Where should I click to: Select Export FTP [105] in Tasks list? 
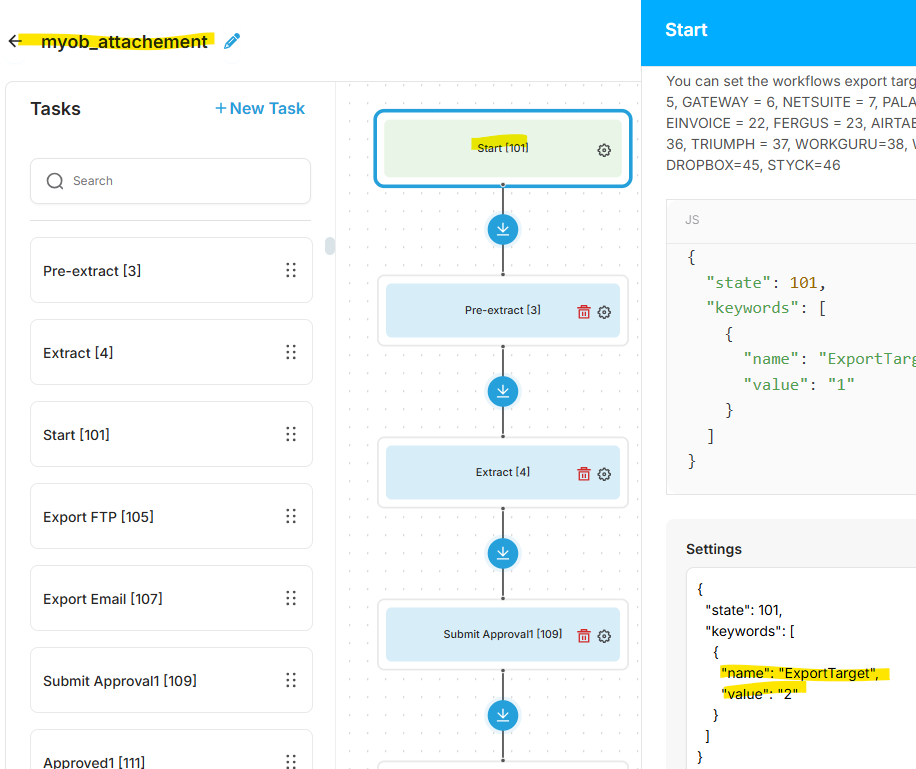click(x=171, y=516)
